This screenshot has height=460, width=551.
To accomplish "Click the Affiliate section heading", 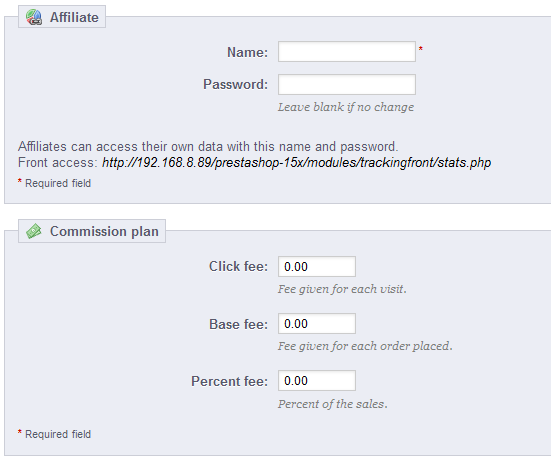I will click(74, 17).
